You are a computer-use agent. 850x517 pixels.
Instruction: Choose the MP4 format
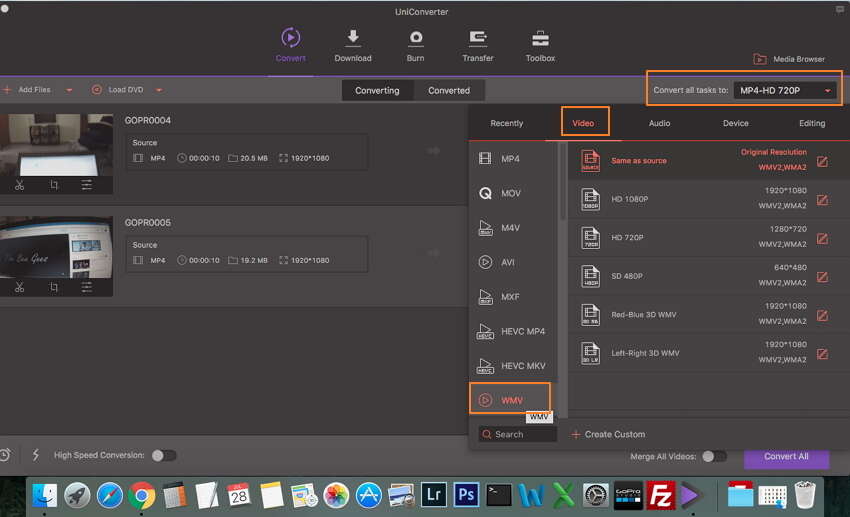[512, 159]
